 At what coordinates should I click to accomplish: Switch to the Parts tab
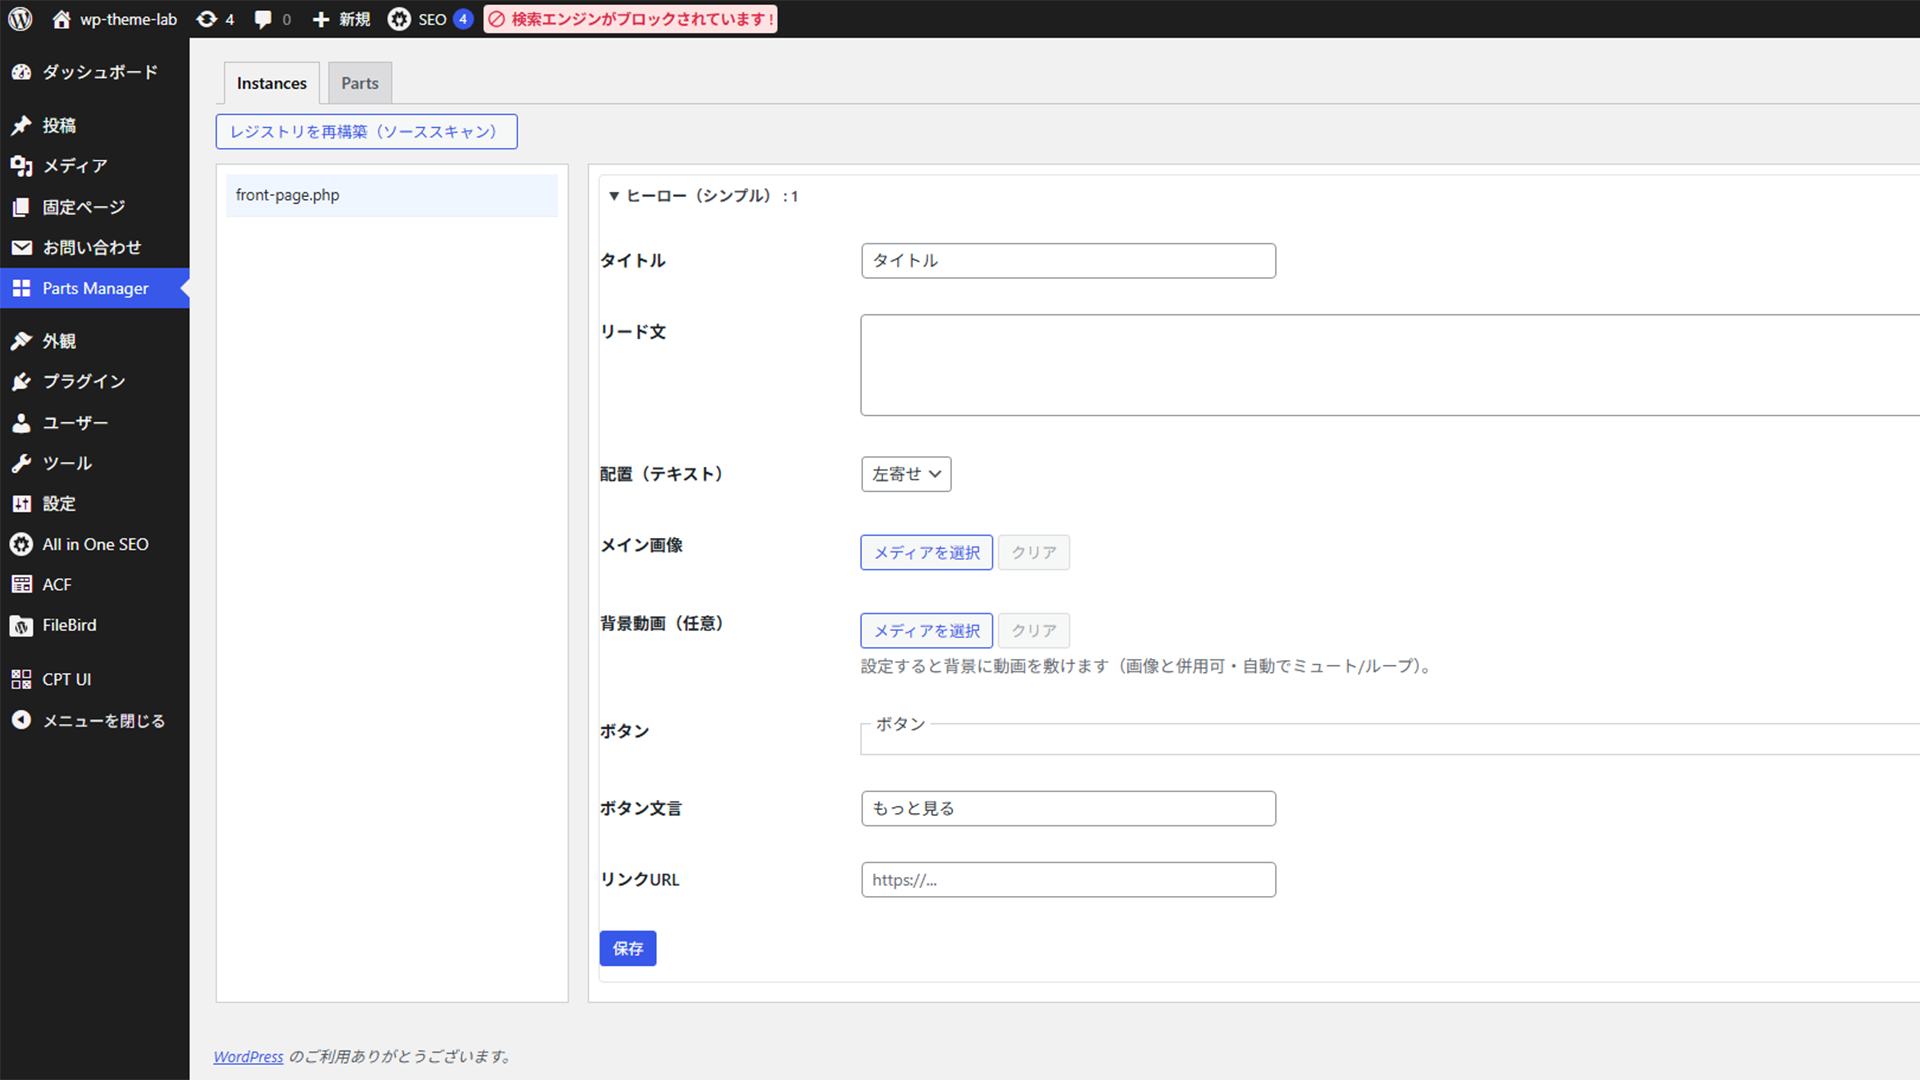point(360,83)
